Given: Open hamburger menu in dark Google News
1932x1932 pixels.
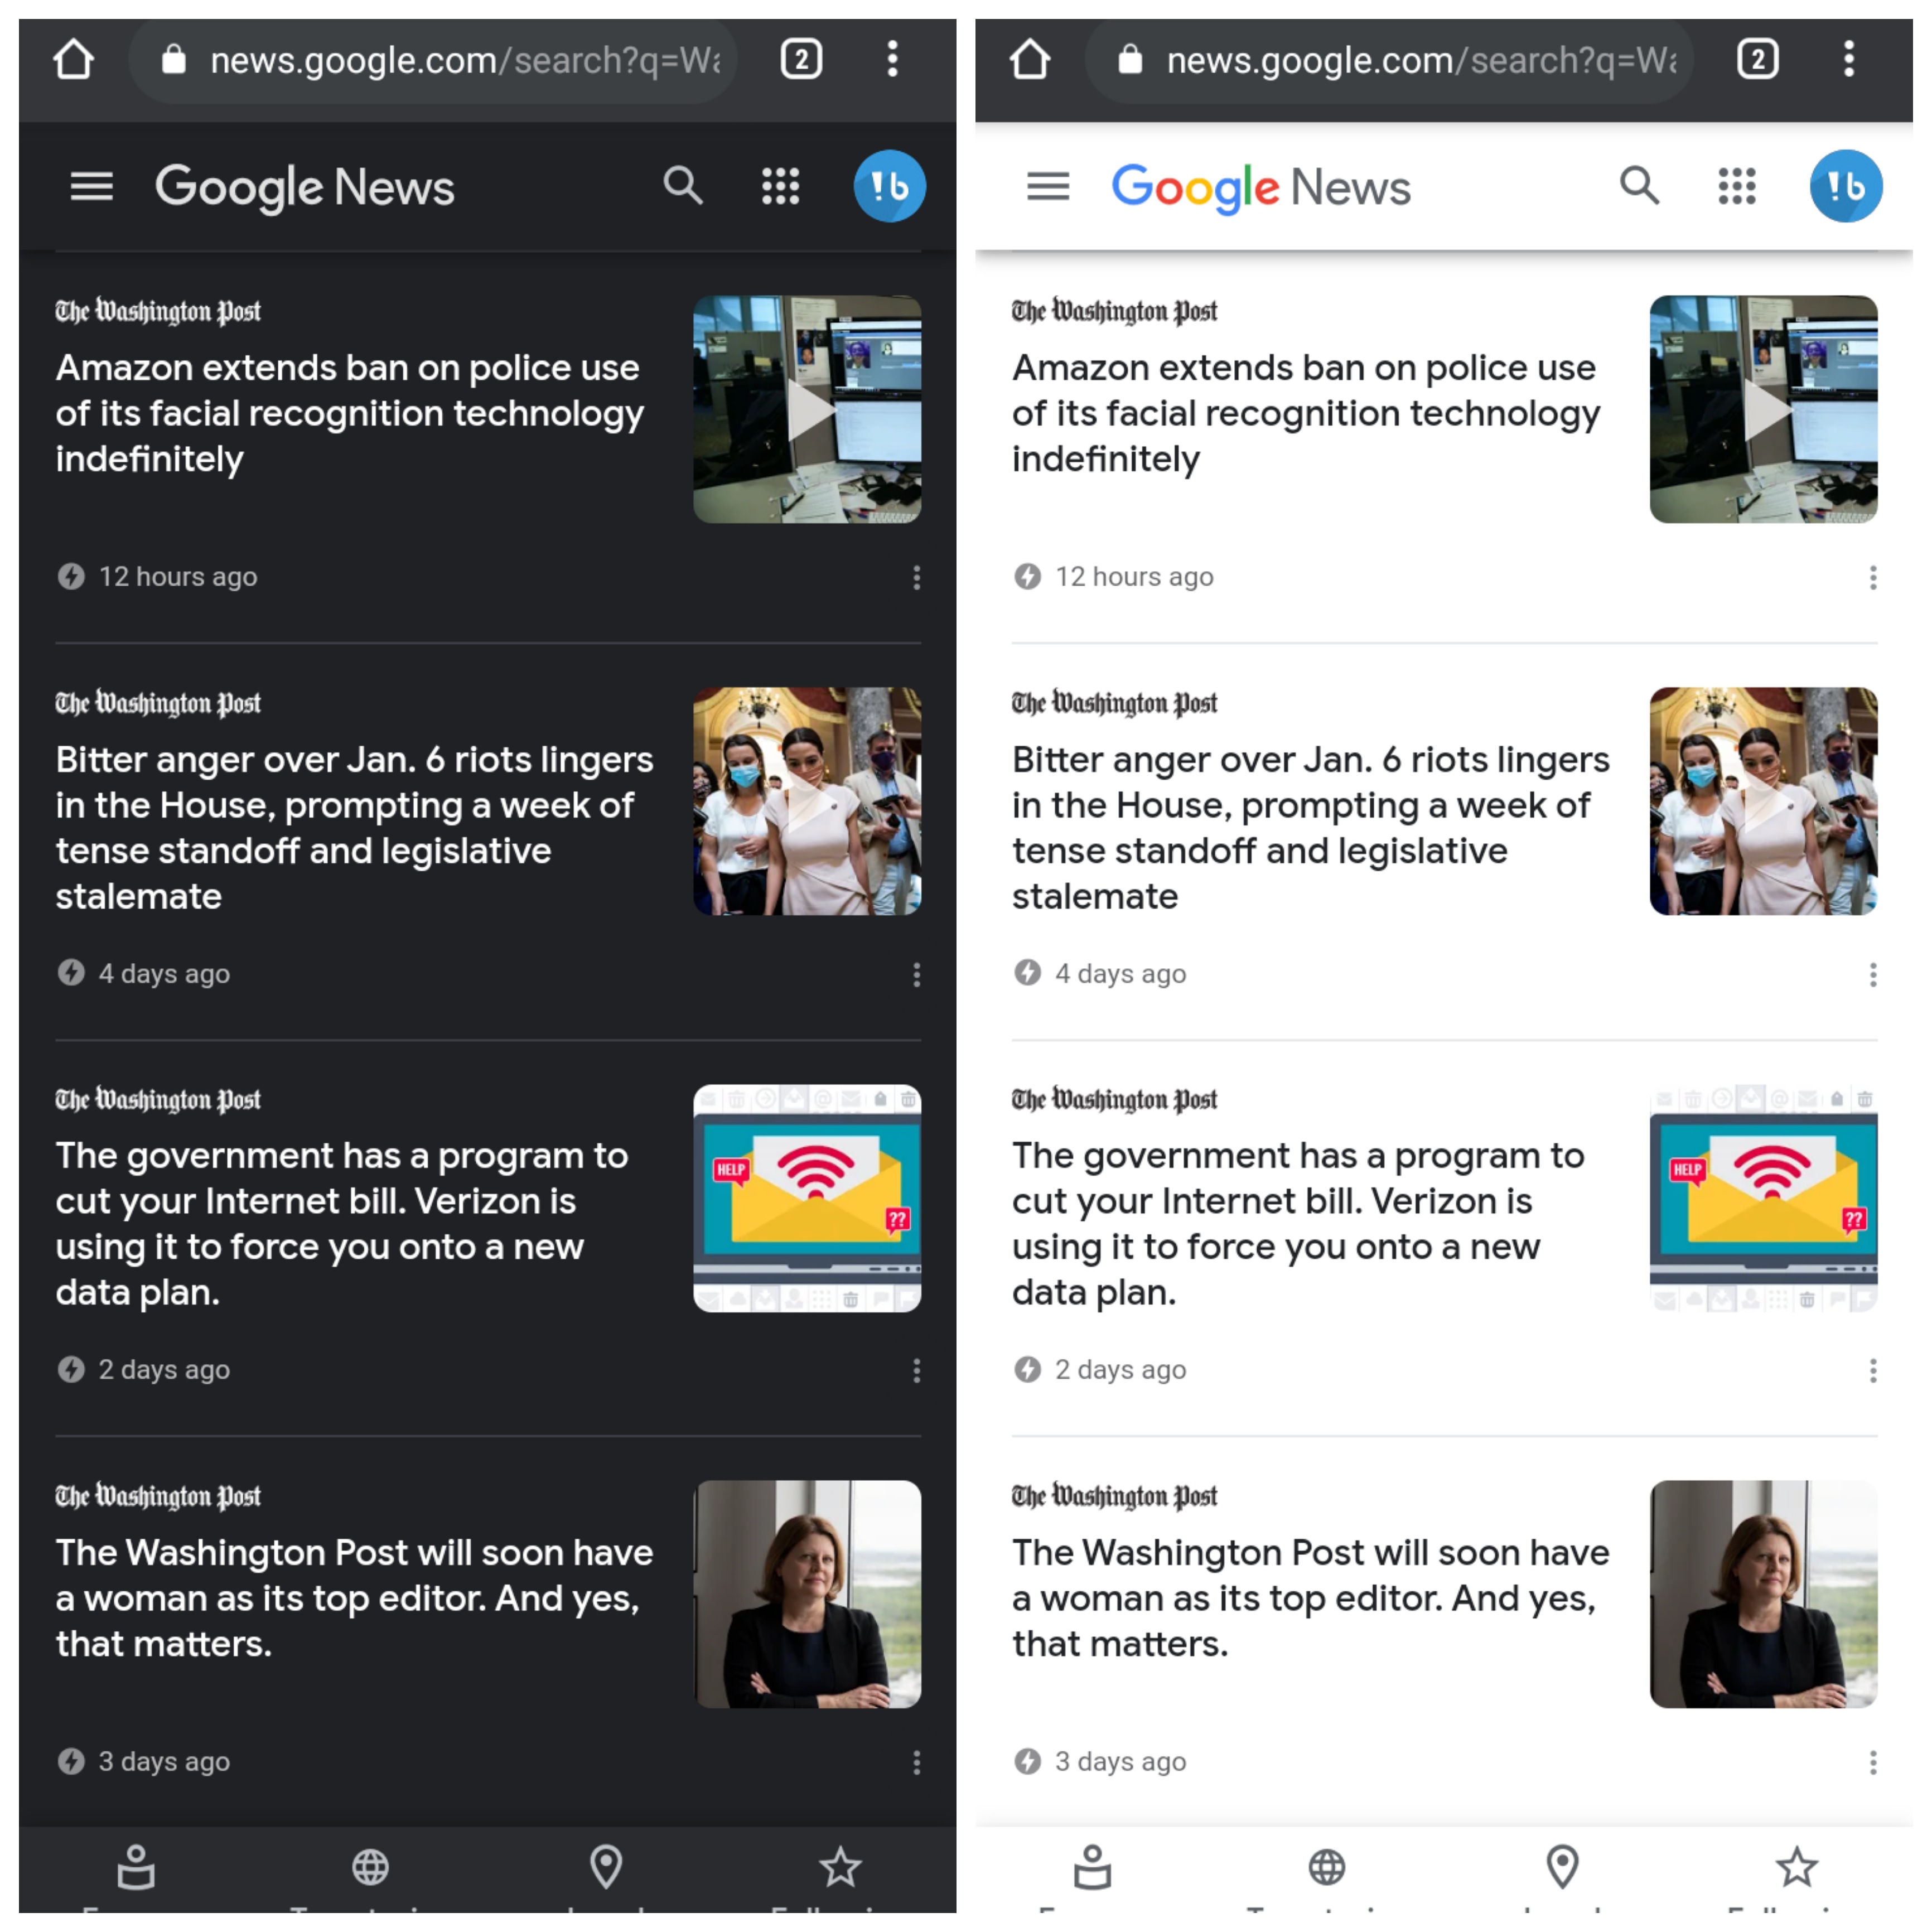Looking at the screenshot, I should point(91,186).
